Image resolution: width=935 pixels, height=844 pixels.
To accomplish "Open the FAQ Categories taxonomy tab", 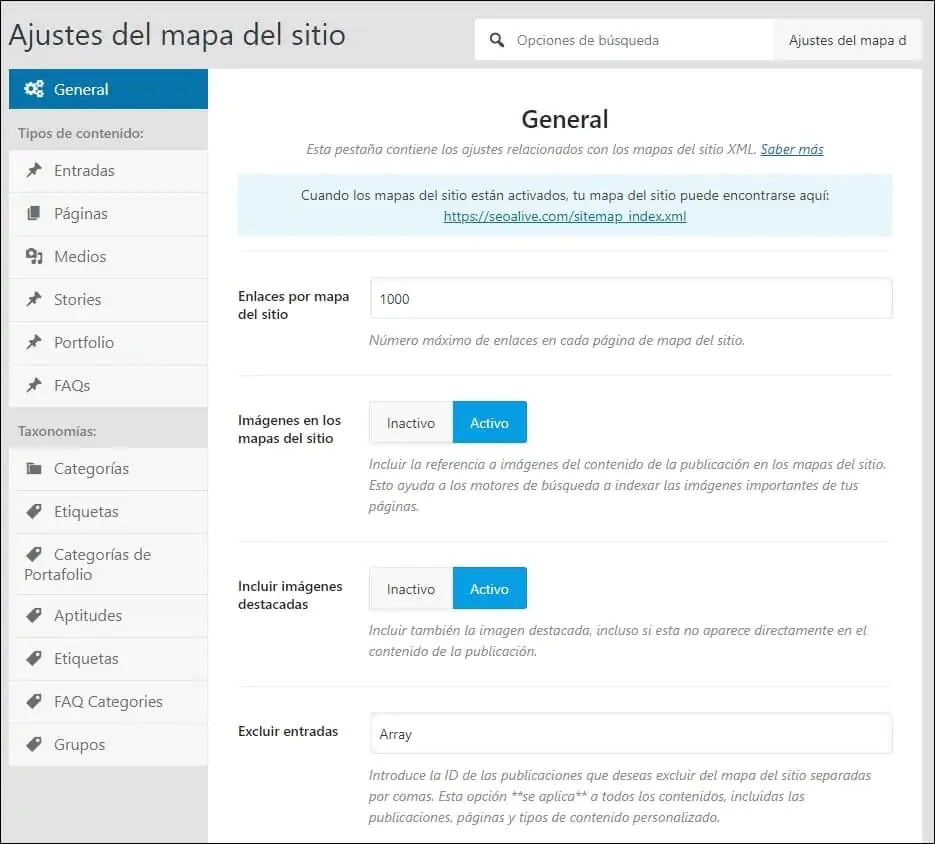I will point(108,701).
